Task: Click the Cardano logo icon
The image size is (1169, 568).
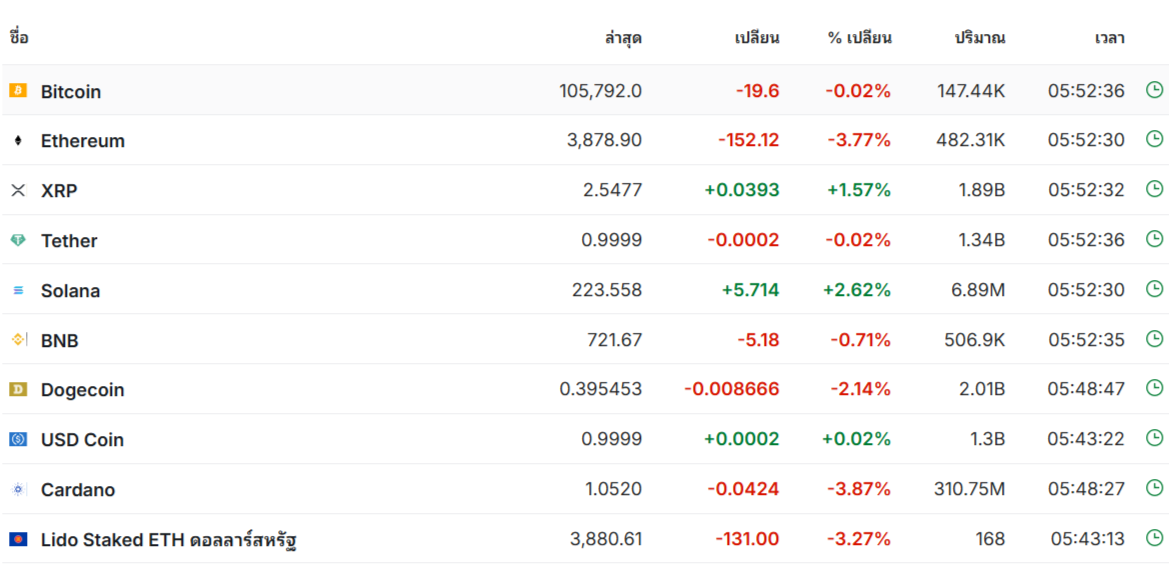Action: (x=18, y=489)
